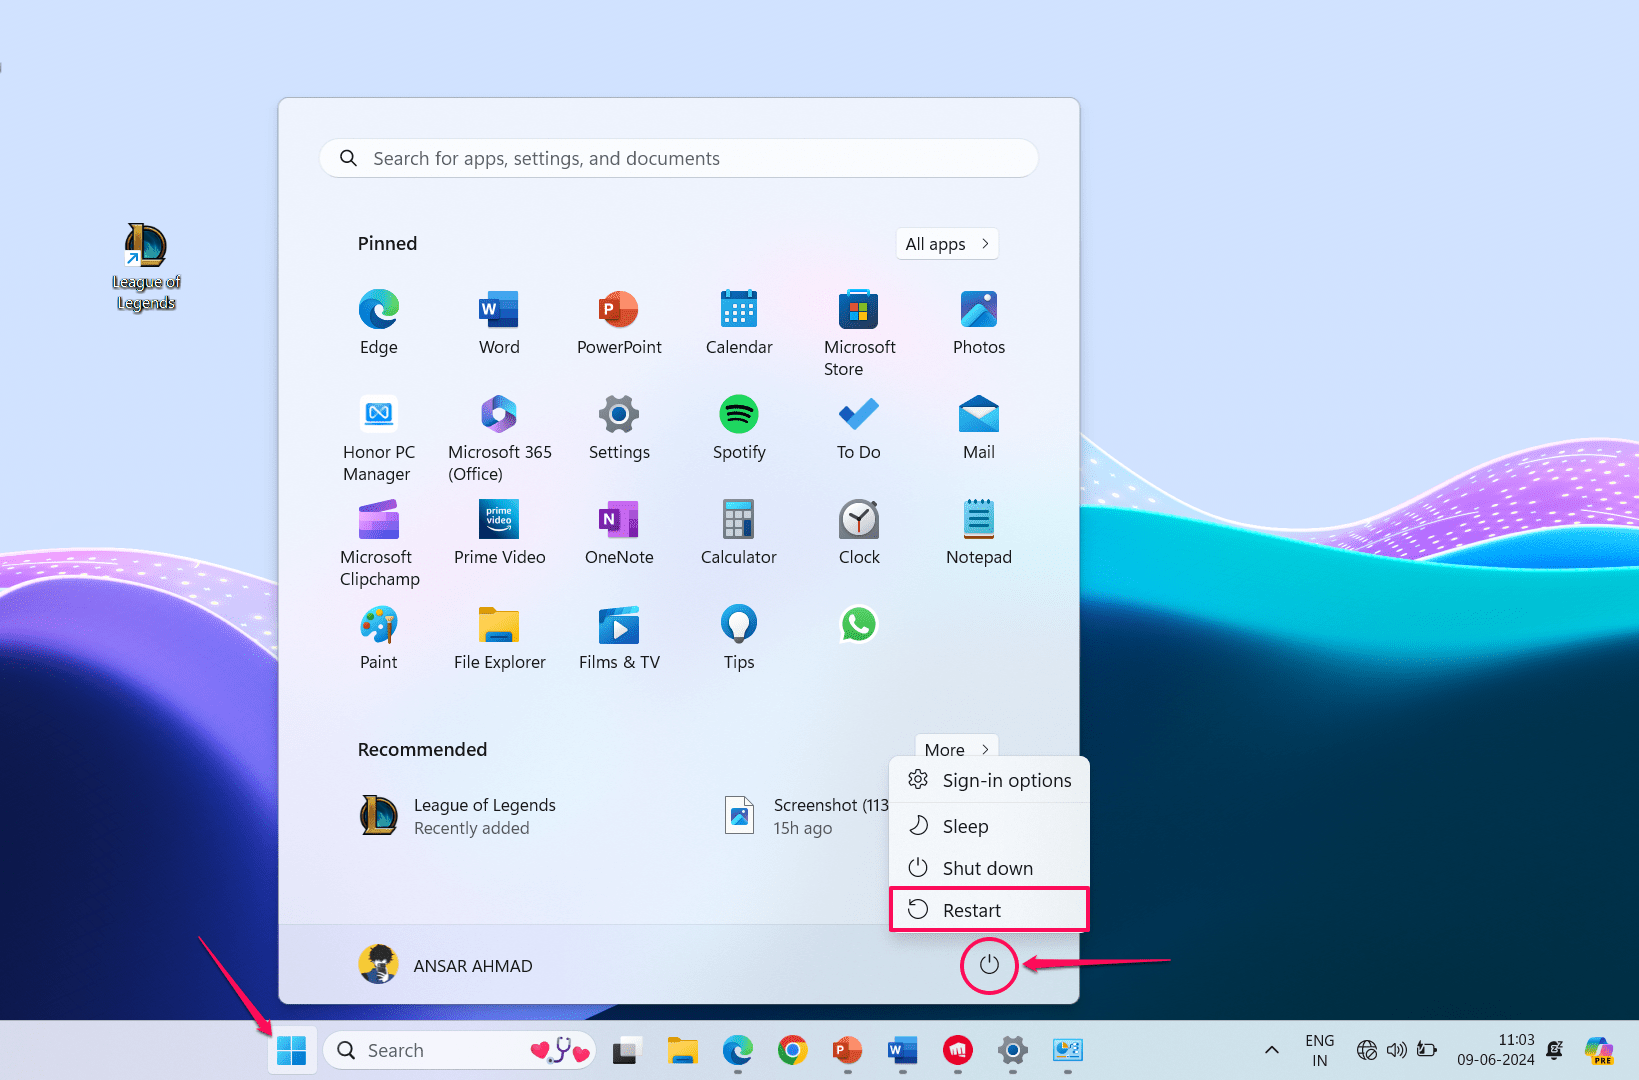This screenshot has height=1080, width=1639.
Task: Select Shut down from power menu
Action: pos(989,868)
